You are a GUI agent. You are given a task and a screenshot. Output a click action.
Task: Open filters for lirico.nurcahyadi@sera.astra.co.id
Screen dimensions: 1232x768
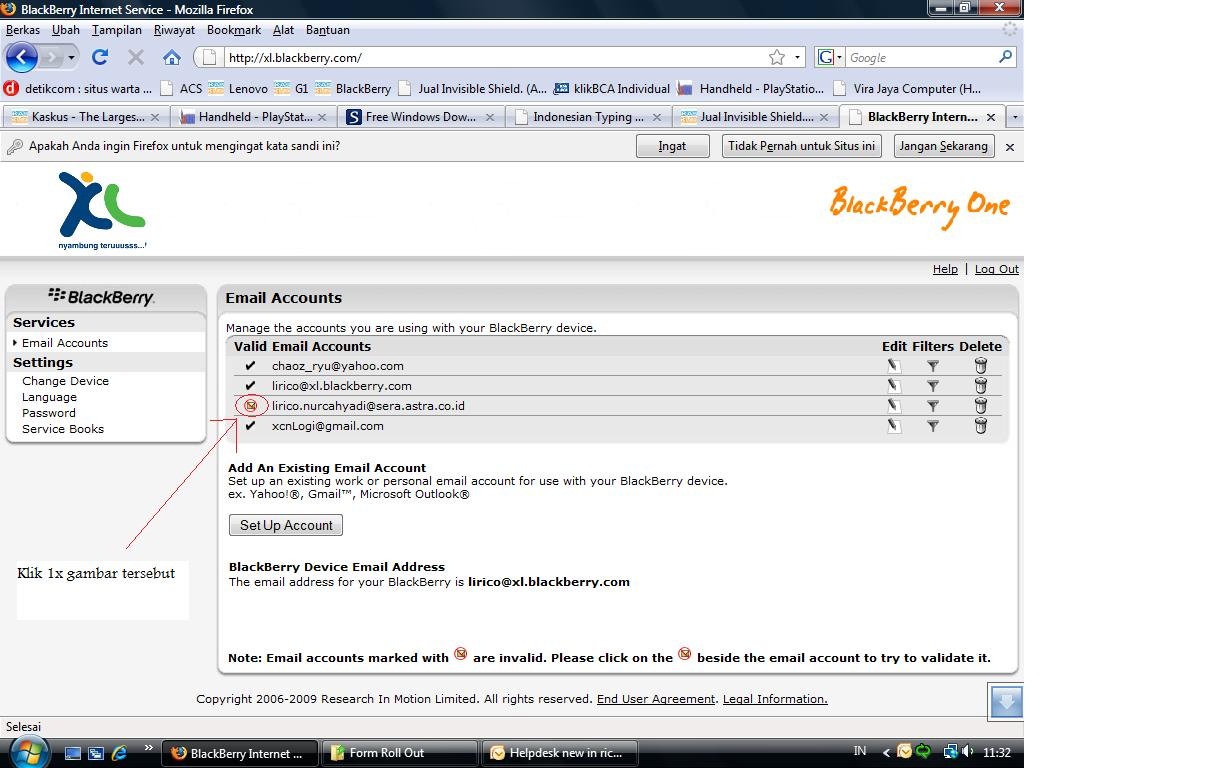click(933, 406)
